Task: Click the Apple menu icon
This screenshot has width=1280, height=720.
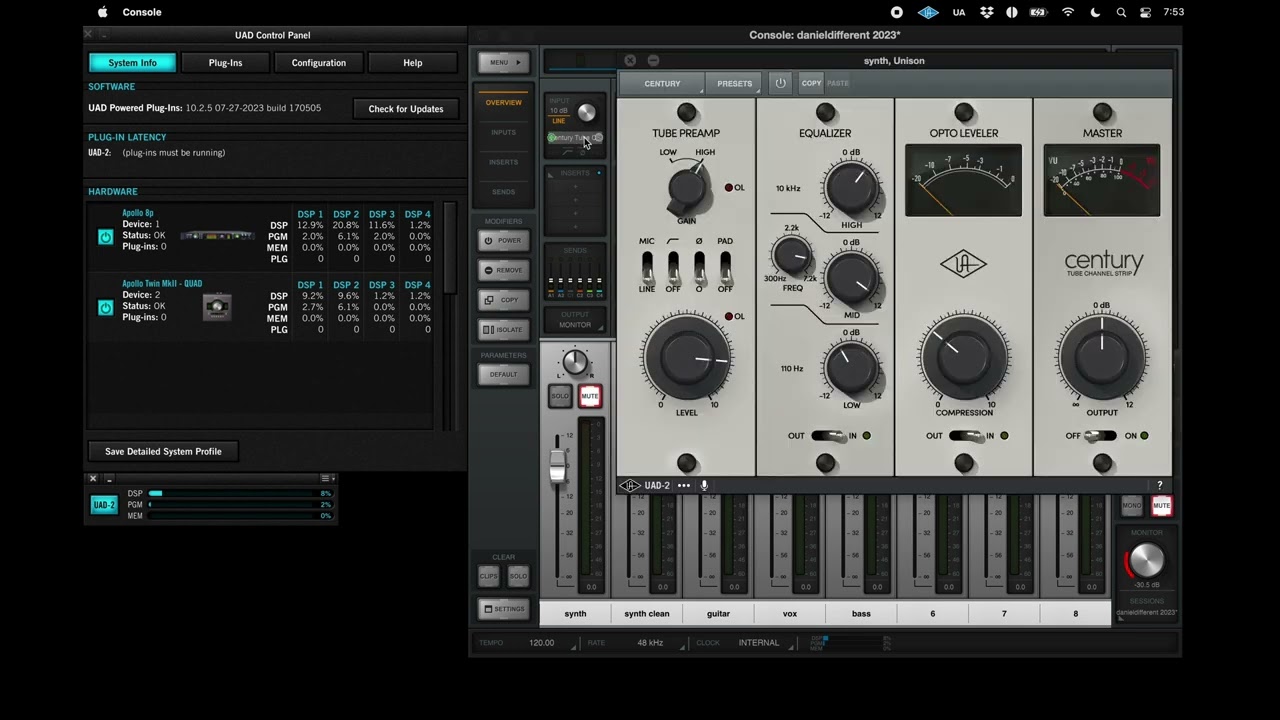Action: coord(102,12)
